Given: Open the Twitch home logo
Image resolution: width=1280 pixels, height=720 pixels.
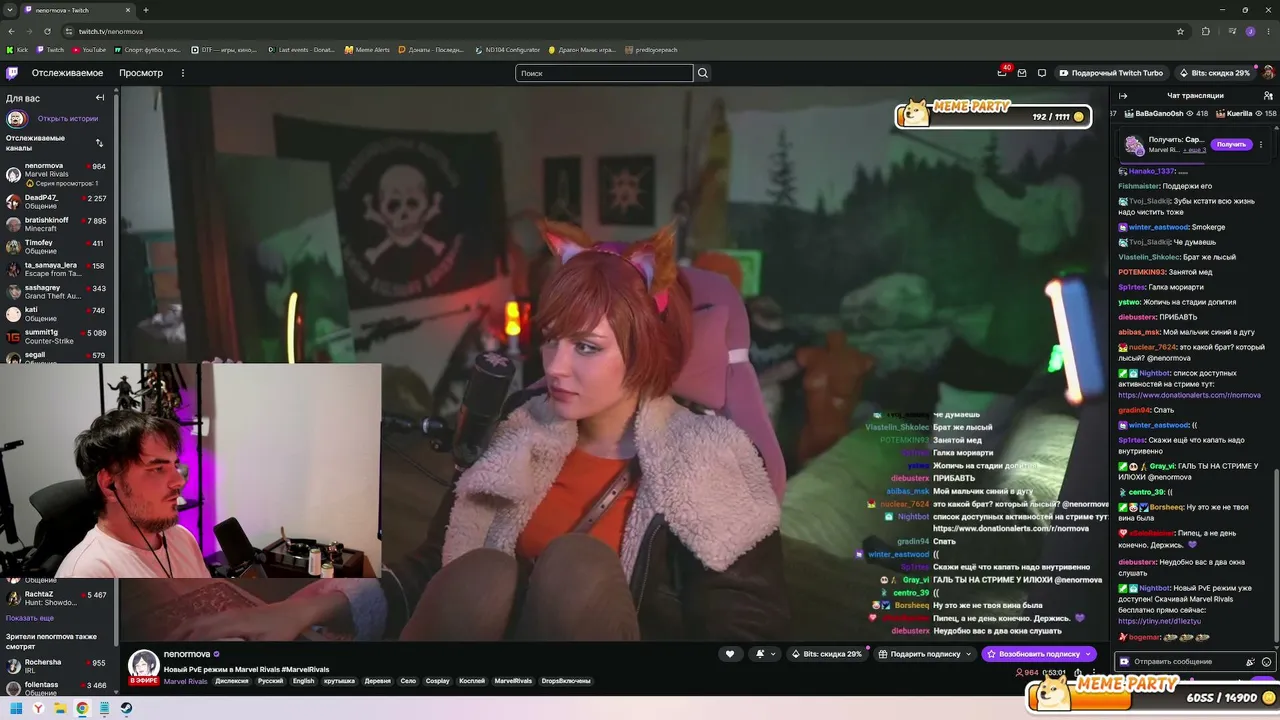Looking at the screenshot, I should click(12, 73).
